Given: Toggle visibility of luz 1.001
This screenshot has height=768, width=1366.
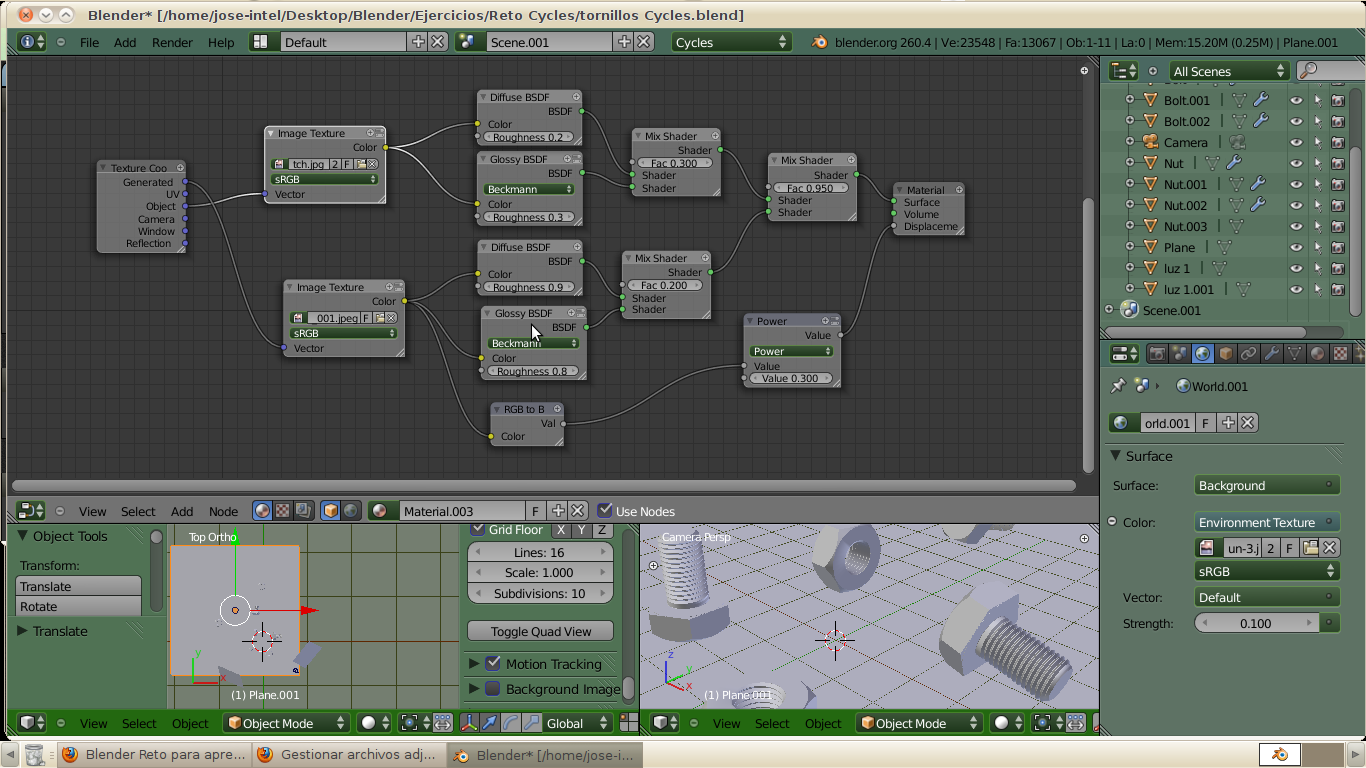Looking at the screenshot, I should point(1297,289).
